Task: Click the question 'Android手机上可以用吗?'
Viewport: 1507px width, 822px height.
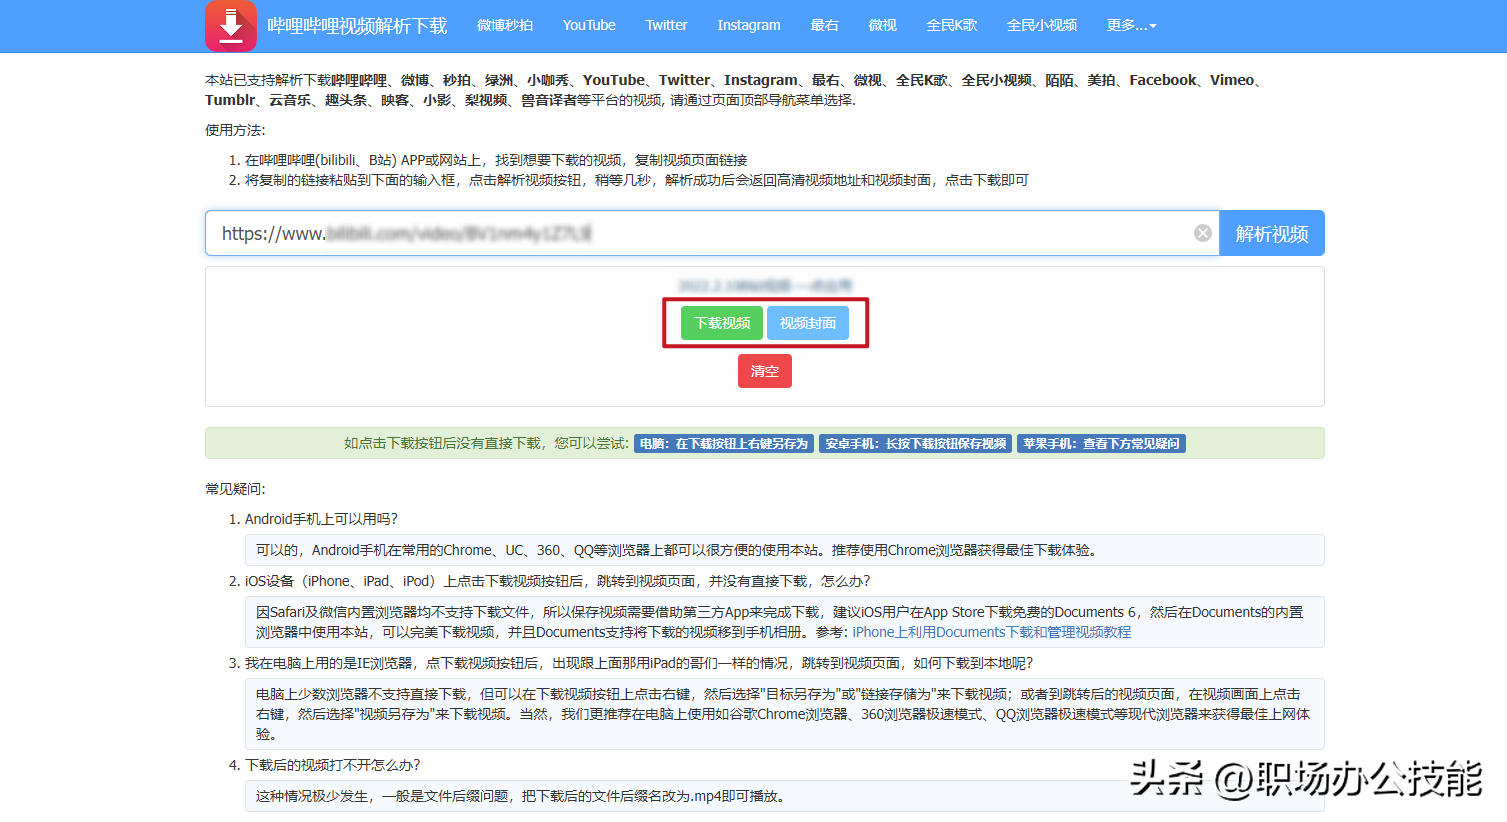Action: click(x=322, y=519)
